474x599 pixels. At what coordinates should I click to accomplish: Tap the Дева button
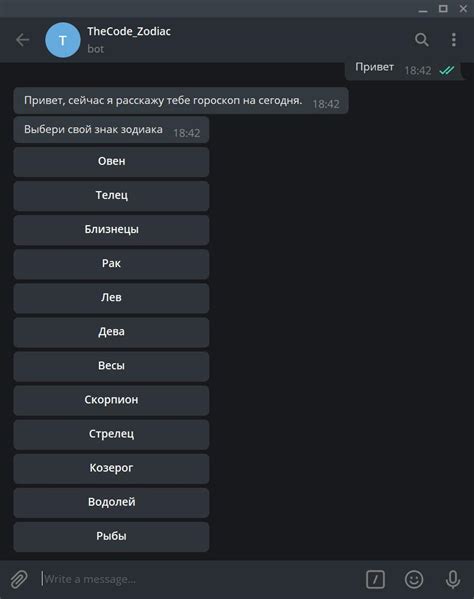pos(111,332)
